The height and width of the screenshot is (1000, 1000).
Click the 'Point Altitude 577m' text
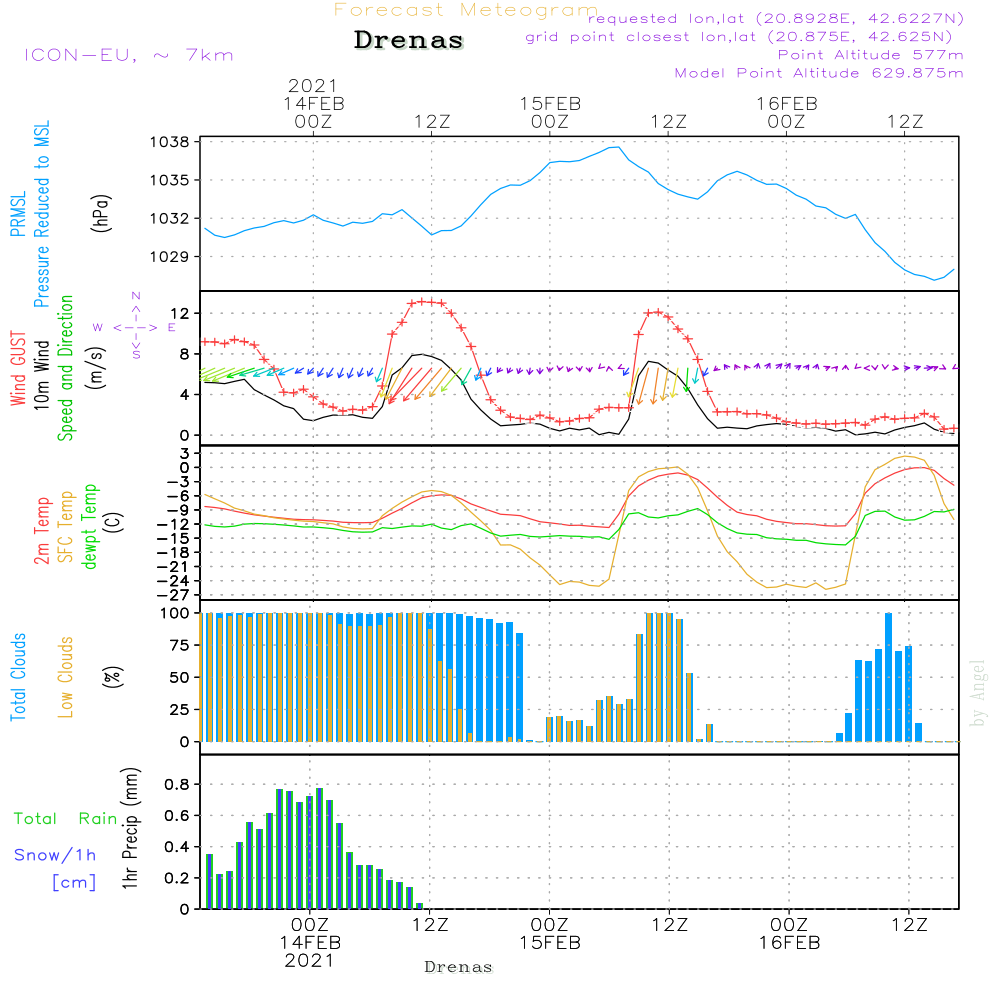[871, 55]
